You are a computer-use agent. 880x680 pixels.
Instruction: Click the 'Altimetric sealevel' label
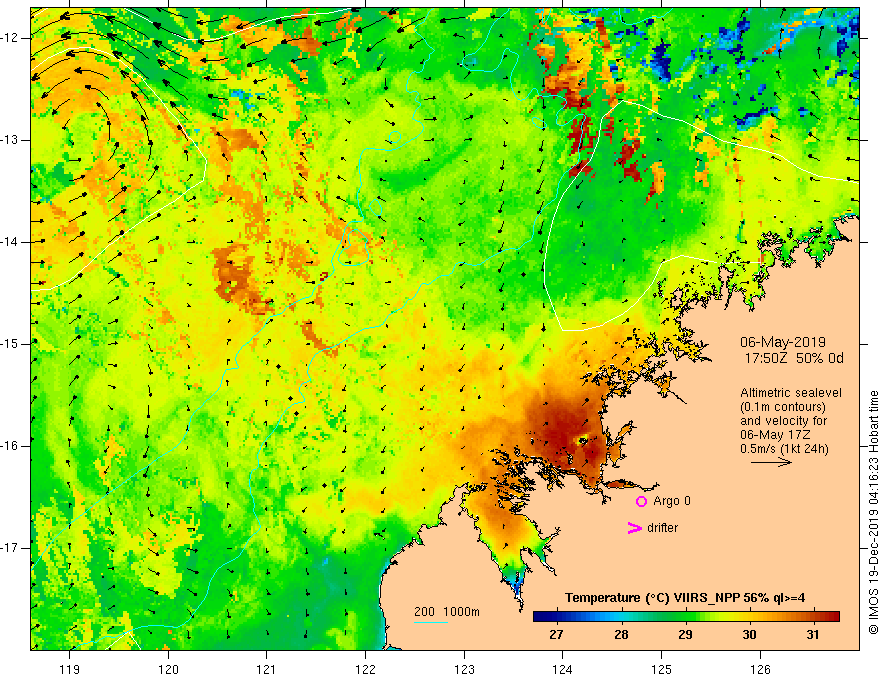(791, 393)
